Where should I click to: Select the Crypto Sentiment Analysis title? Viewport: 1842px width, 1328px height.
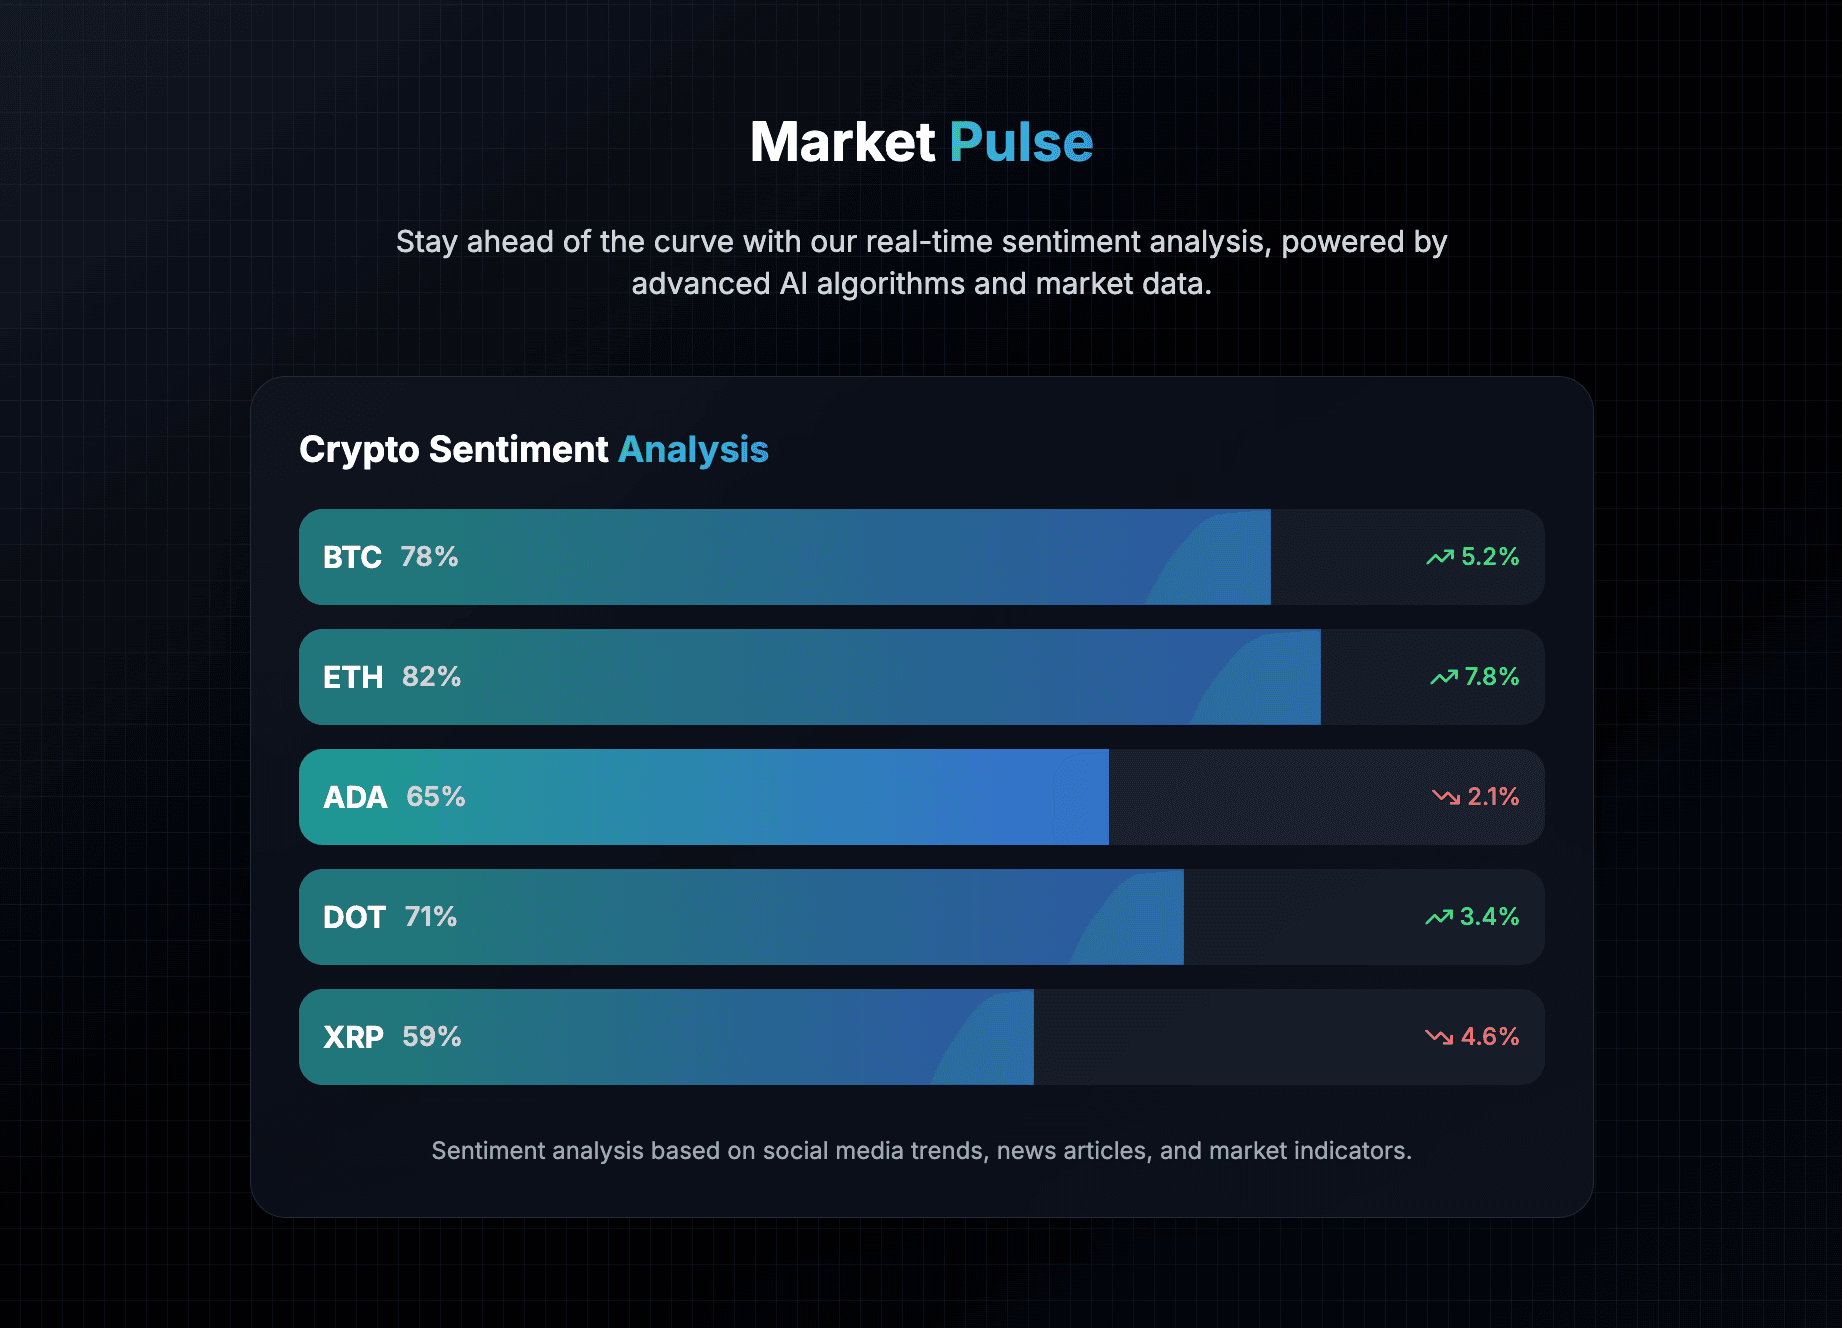coord(533,450)
